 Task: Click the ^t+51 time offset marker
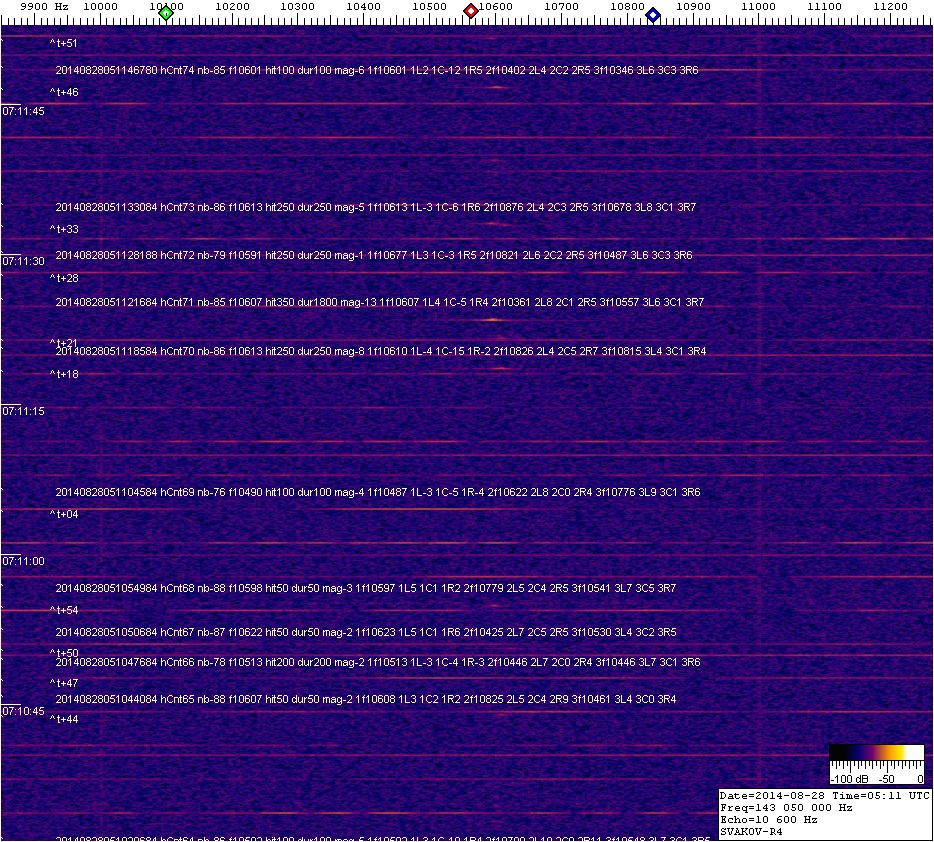tap(64, 44)
